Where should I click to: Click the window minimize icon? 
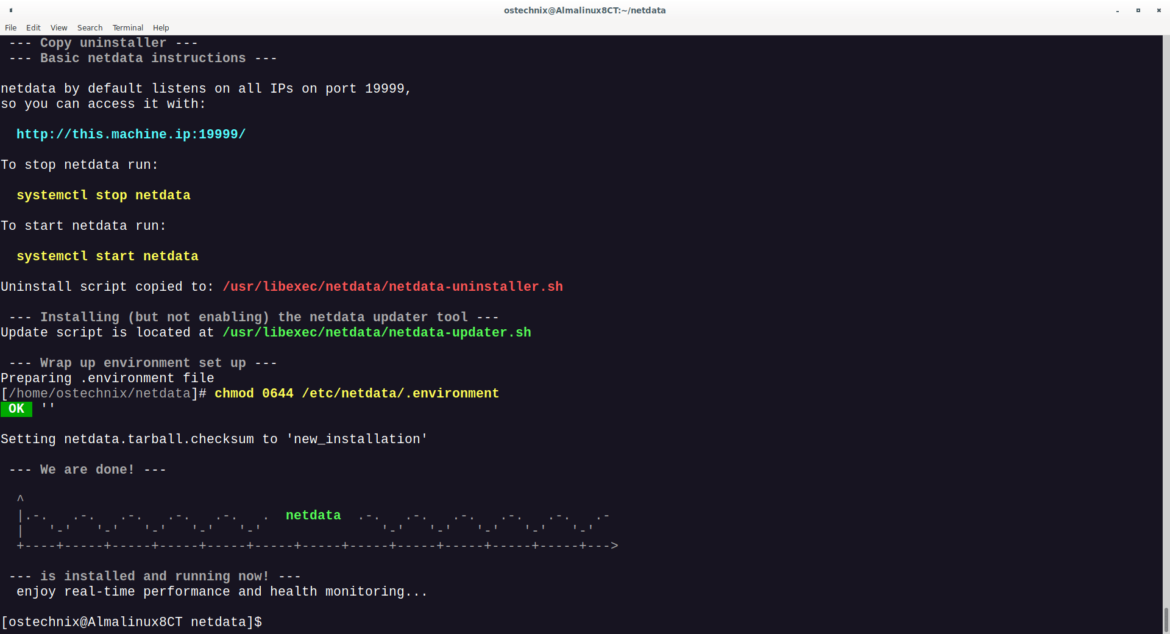click(1117, 10)
